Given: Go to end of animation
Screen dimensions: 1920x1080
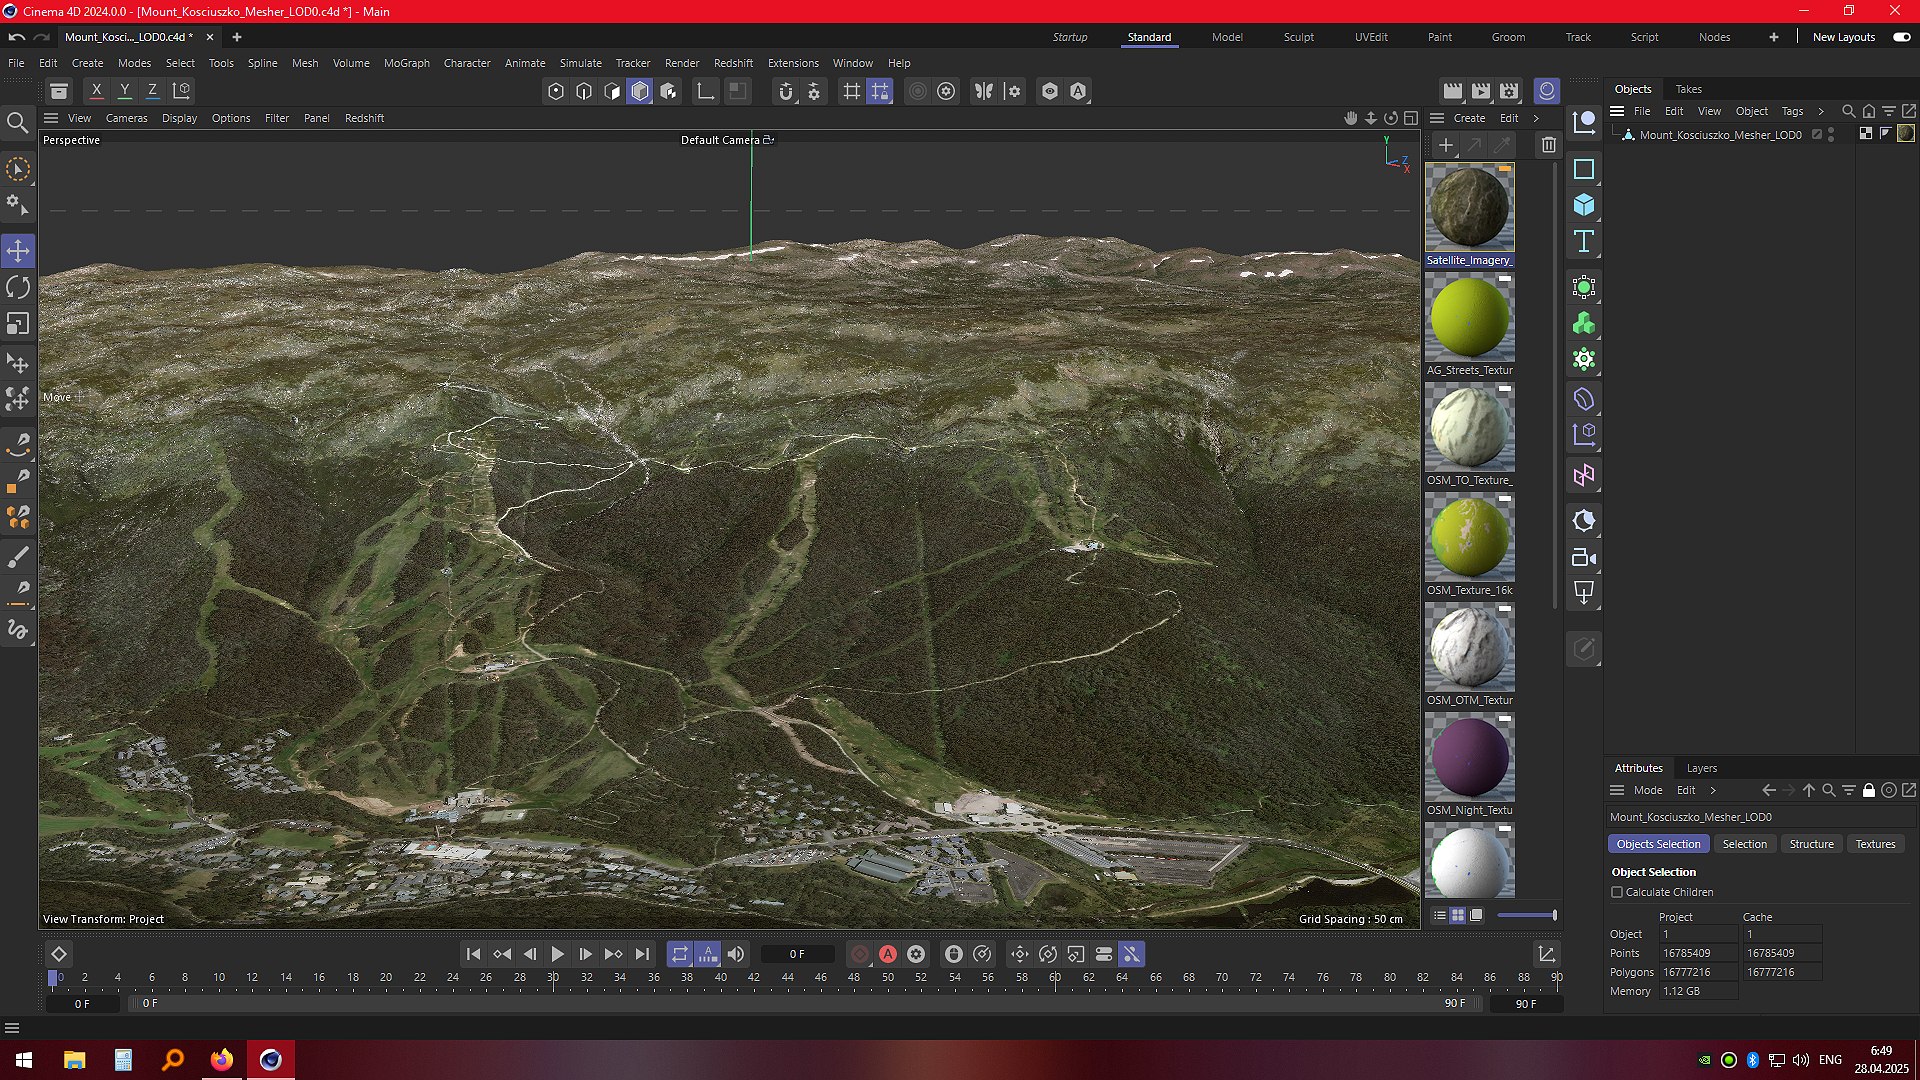Looking at the screenshot, I should pyautogui.click(x=642, y=955).
